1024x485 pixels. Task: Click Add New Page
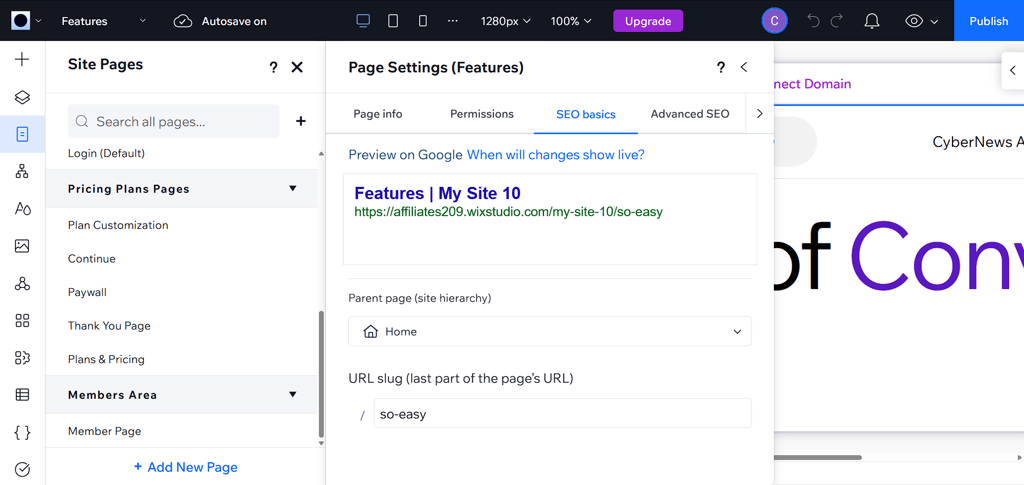tap(185, 467)
